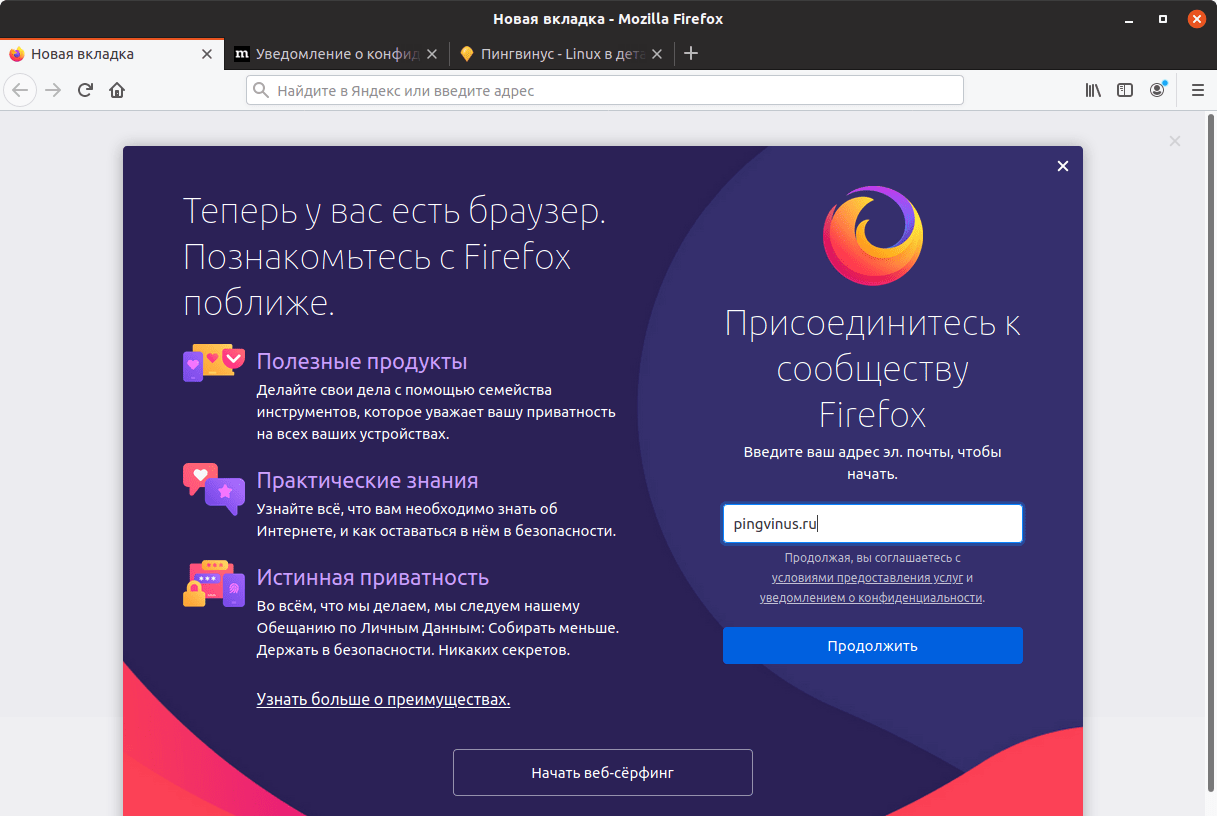Viewport: 1217px width, 816px height.
Task: Click 'Начать веб-сёрфинг' button
Action: [603, 772]
